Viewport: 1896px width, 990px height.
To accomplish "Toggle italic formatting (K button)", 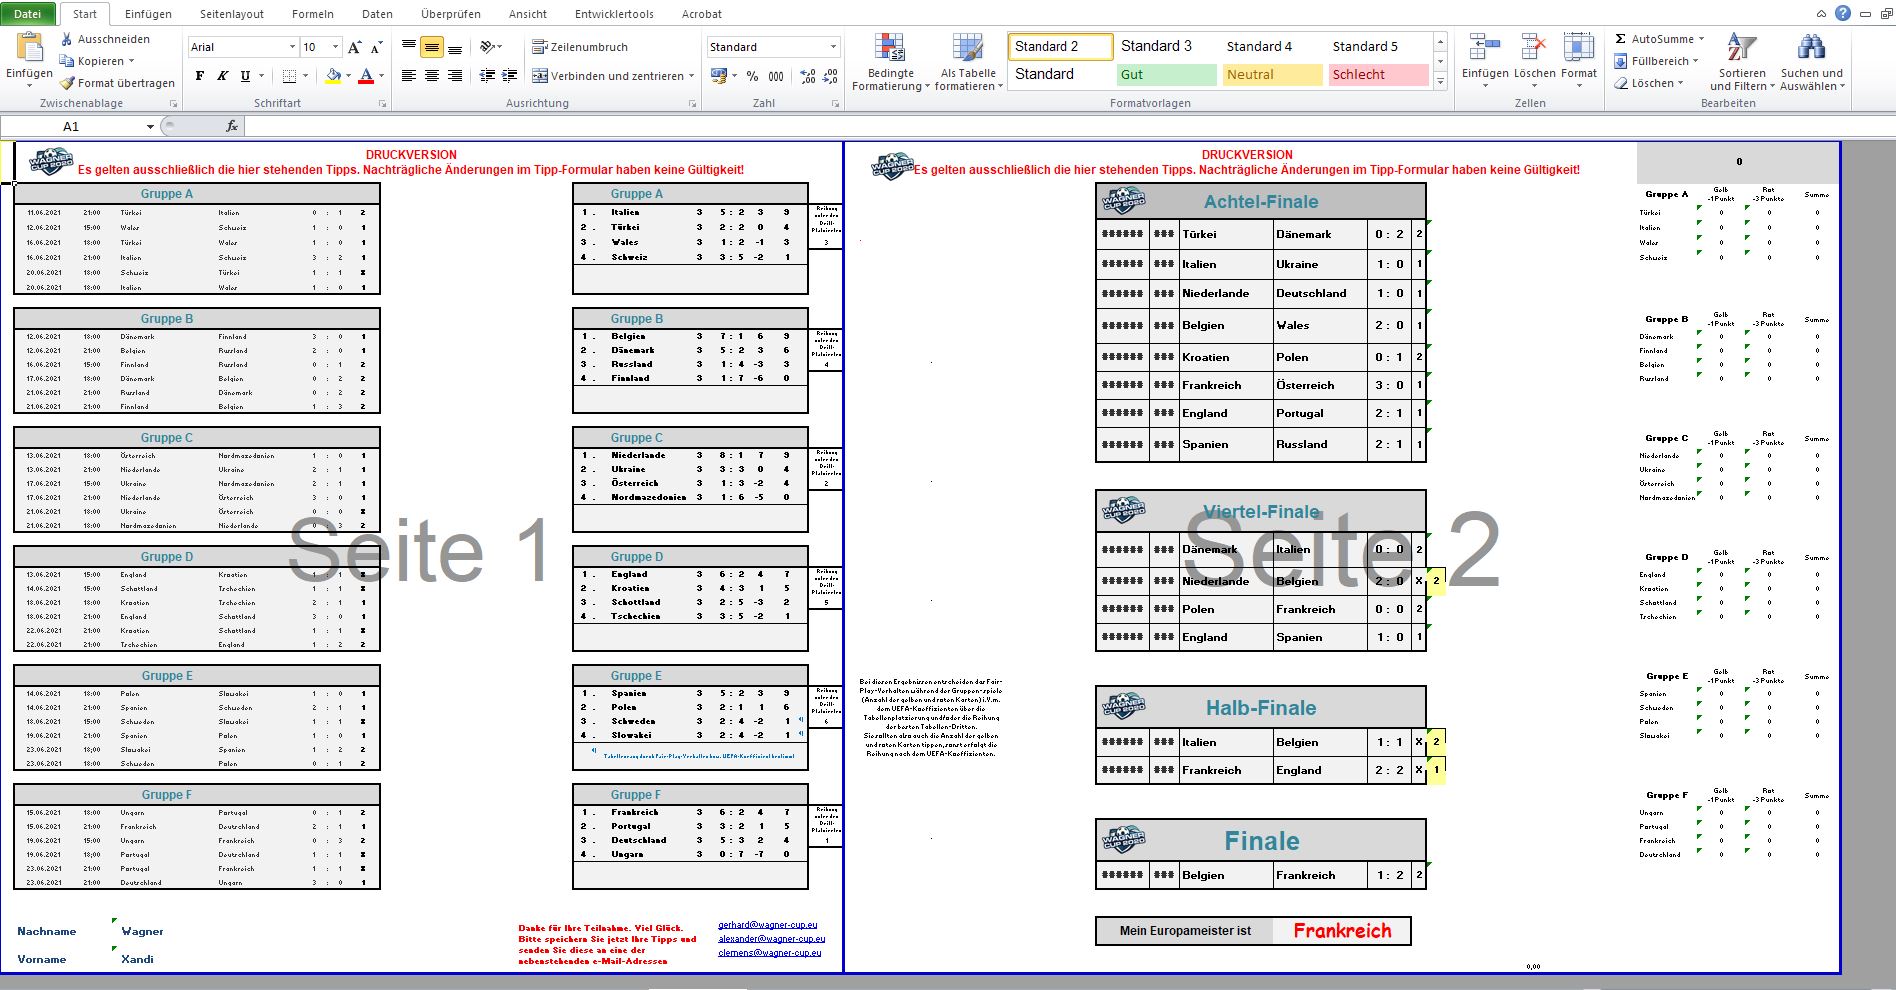I will coord(222,76).
